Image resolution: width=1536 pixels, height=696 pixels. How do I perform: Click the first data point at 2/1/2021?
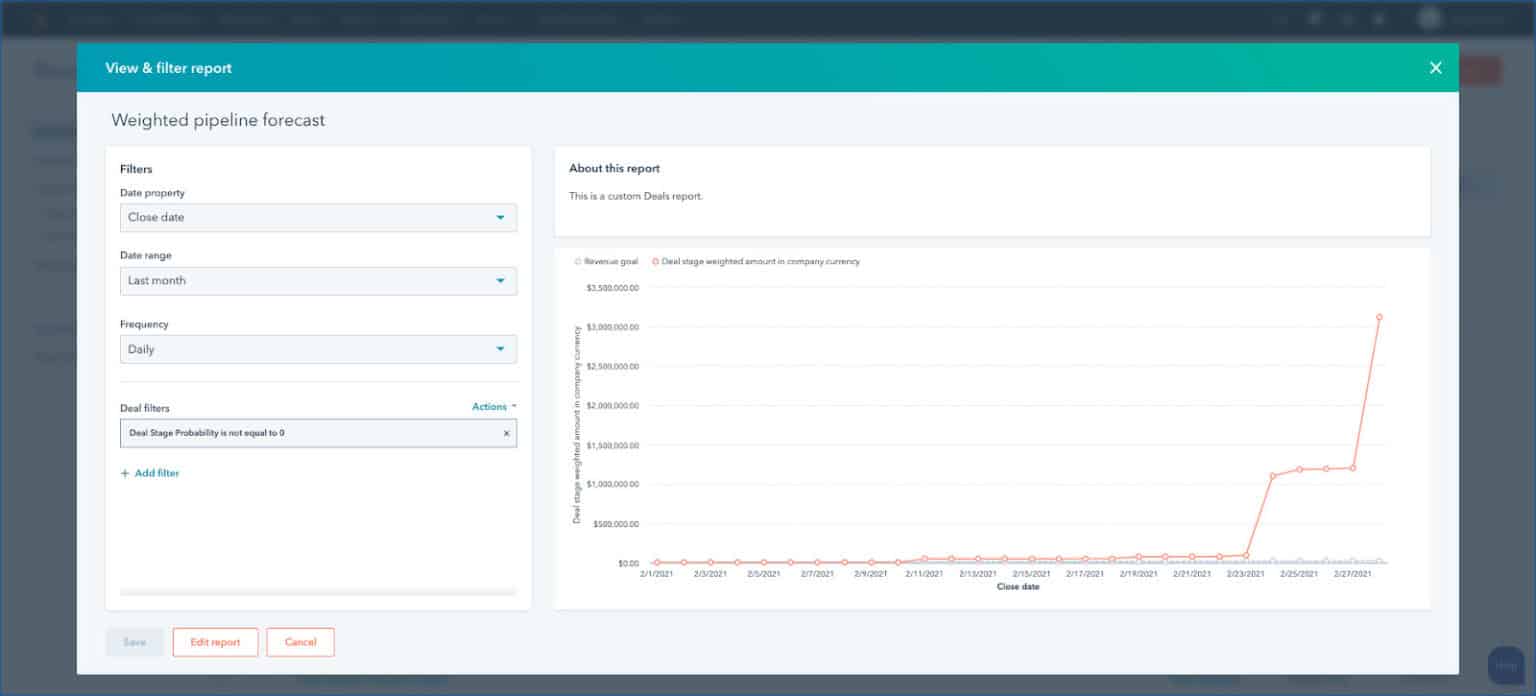click(657, 563)
